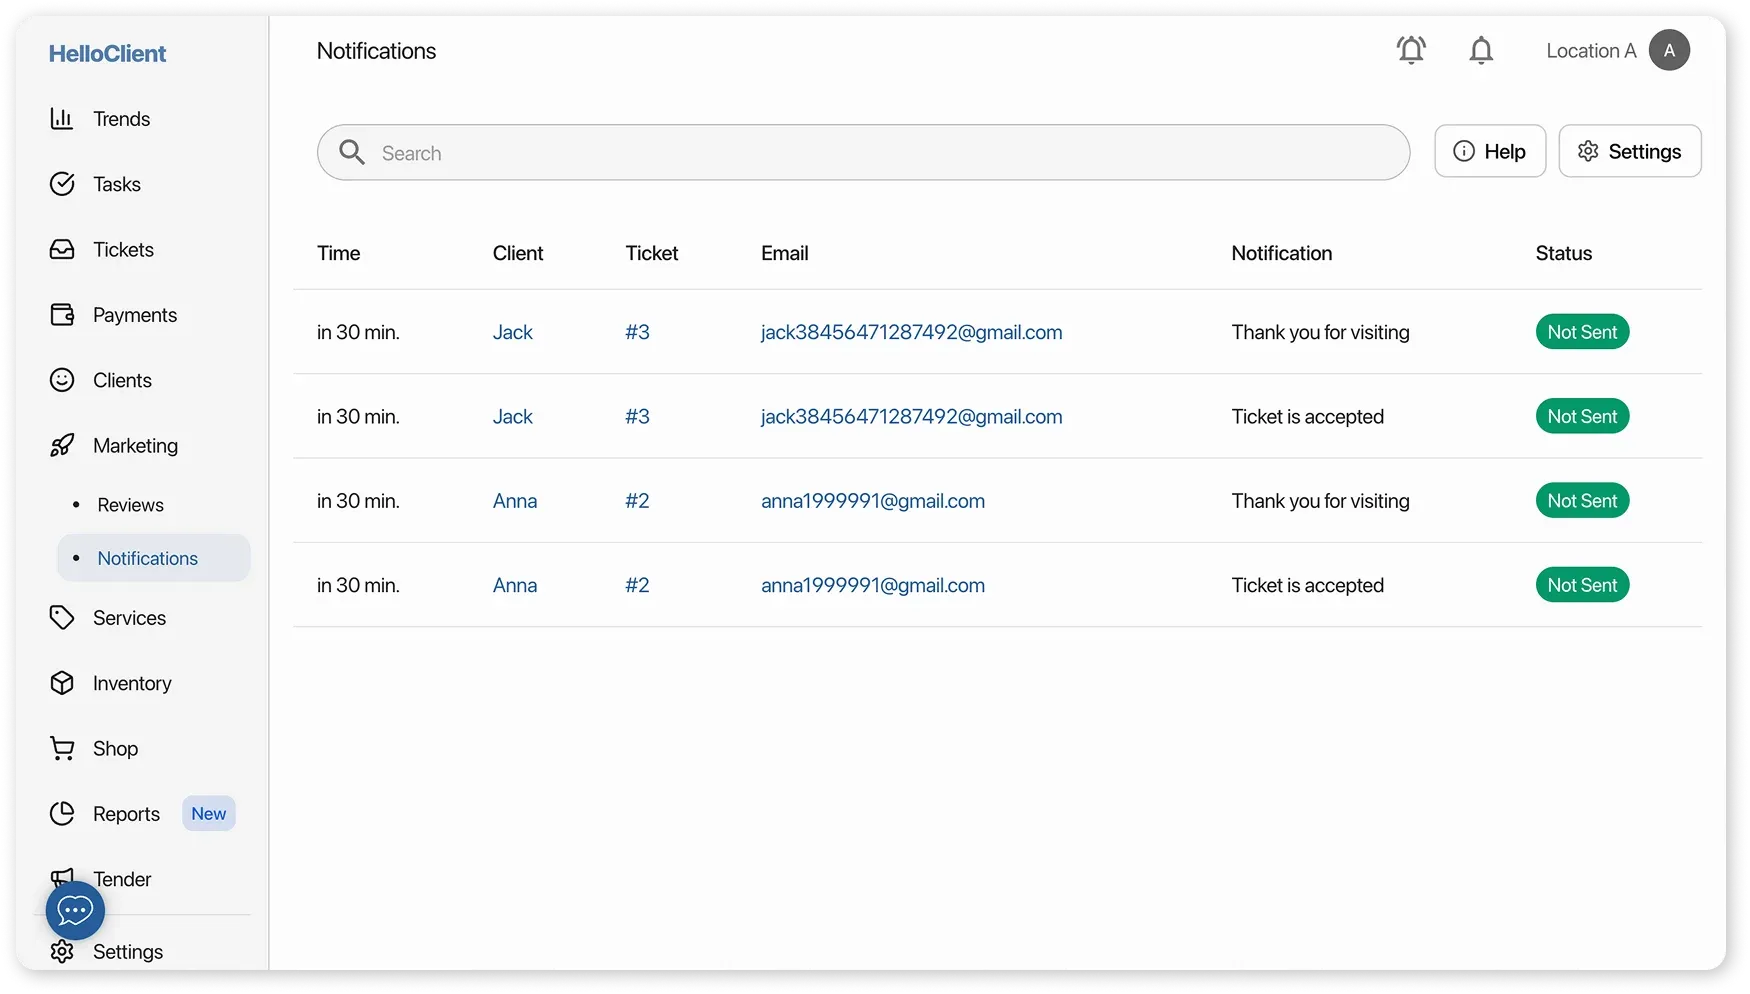1750x994 pixels.
Task: Select Reviews under Marketing
Action: tap(130, 505)
